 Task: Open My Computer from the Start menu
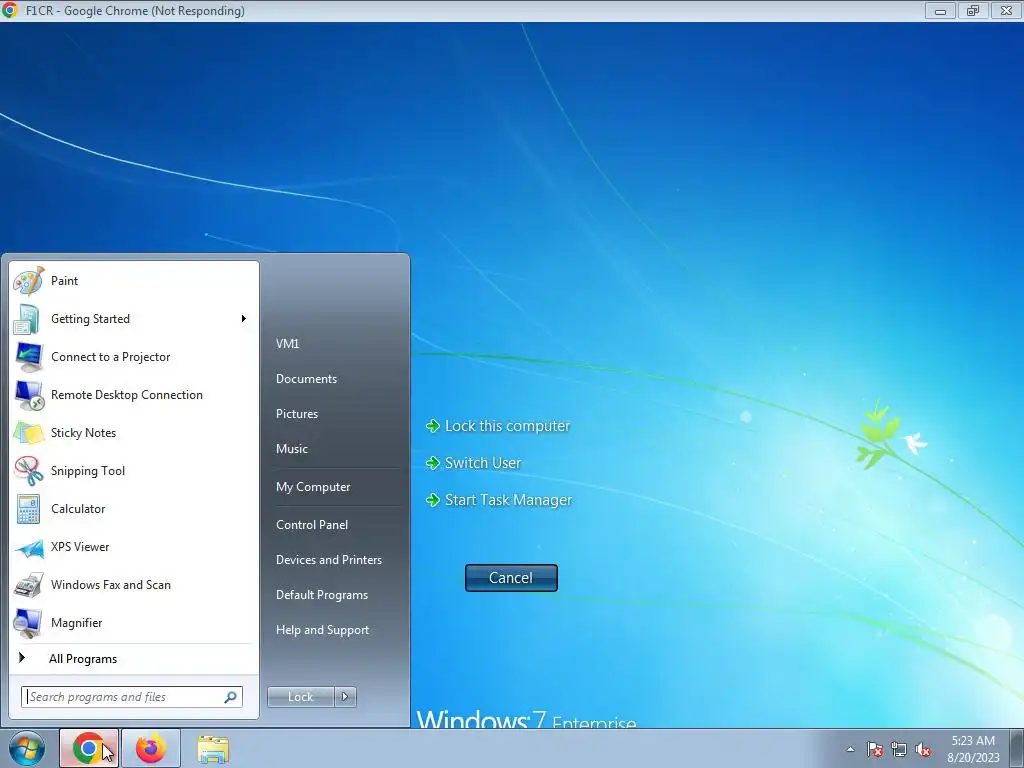coord(313,487)
